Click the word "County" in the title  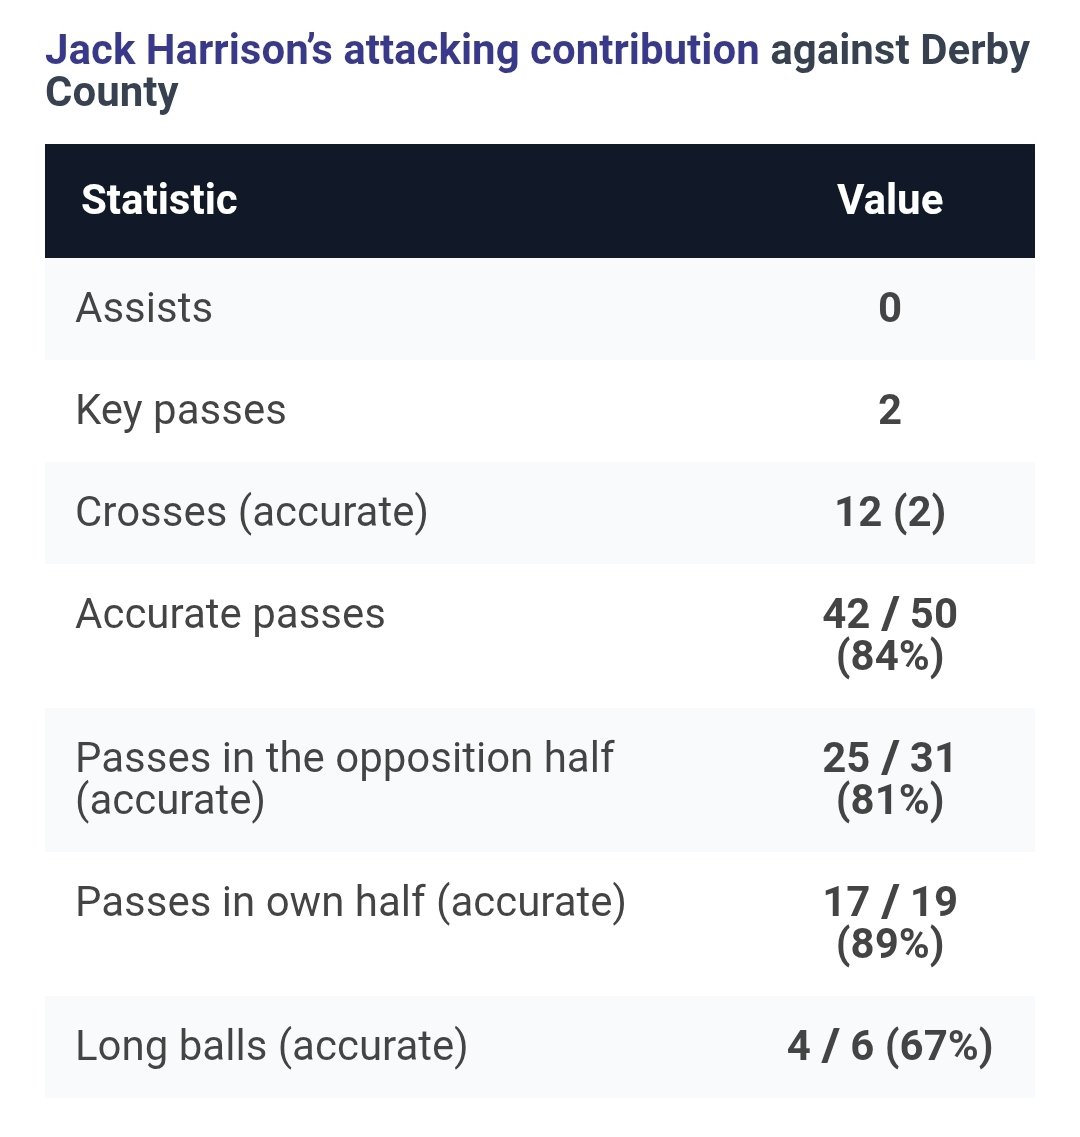pyautogui.click(x=112, y=92)
